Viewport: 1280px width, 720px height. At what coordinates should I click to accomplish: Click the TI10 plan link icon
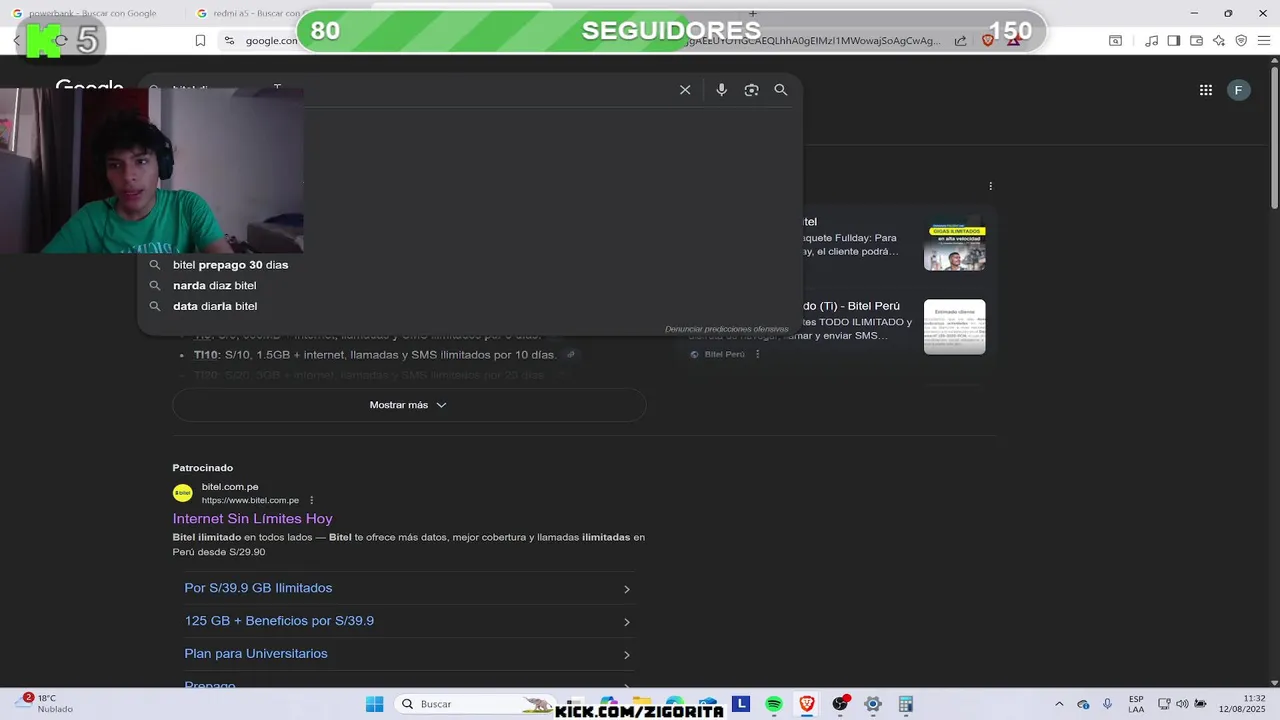point(571,355)
